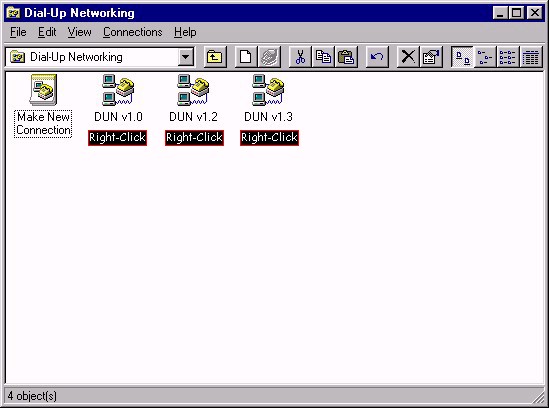
Task: Open the Connections menu
Action: pyautogui.click(x=133, y=32)
